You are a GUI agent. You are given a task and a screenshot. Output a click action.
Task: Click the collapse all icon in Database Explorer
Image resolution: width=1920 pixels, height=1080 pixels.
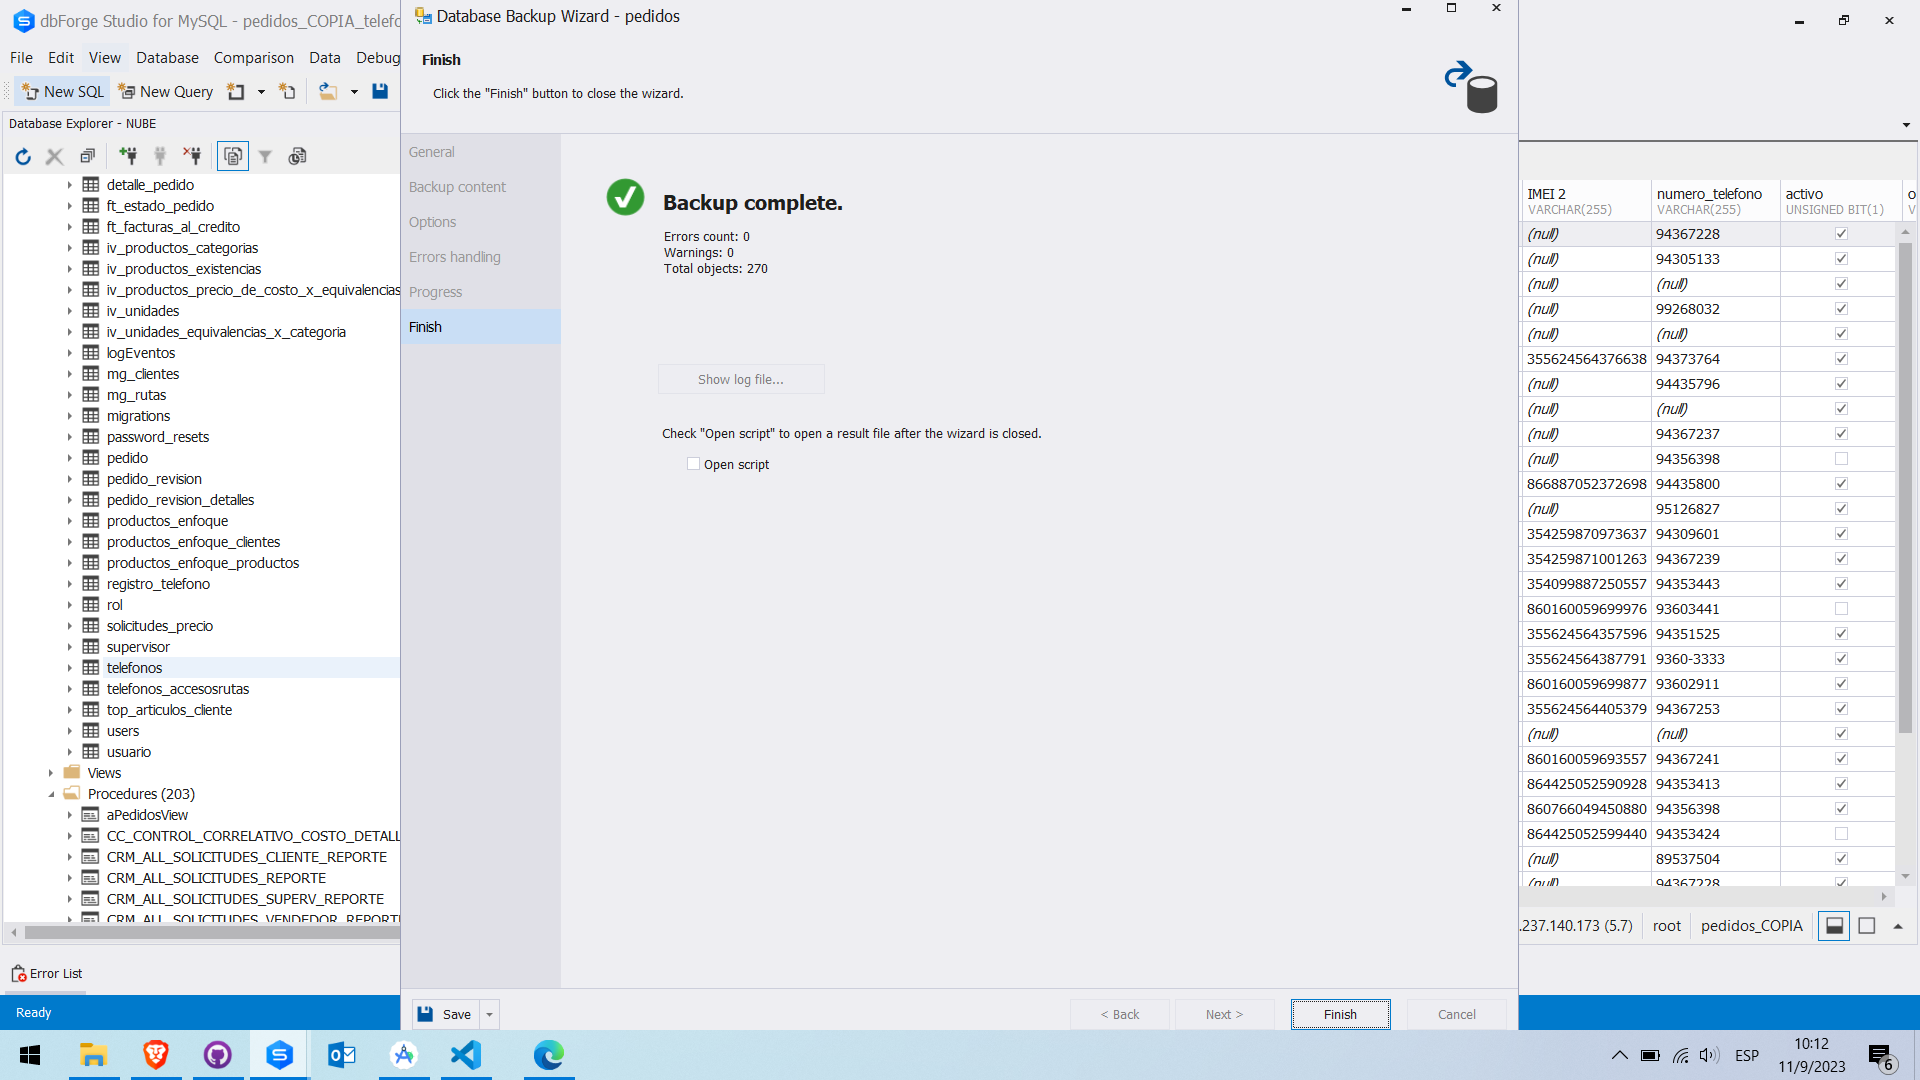pos(88,156)
